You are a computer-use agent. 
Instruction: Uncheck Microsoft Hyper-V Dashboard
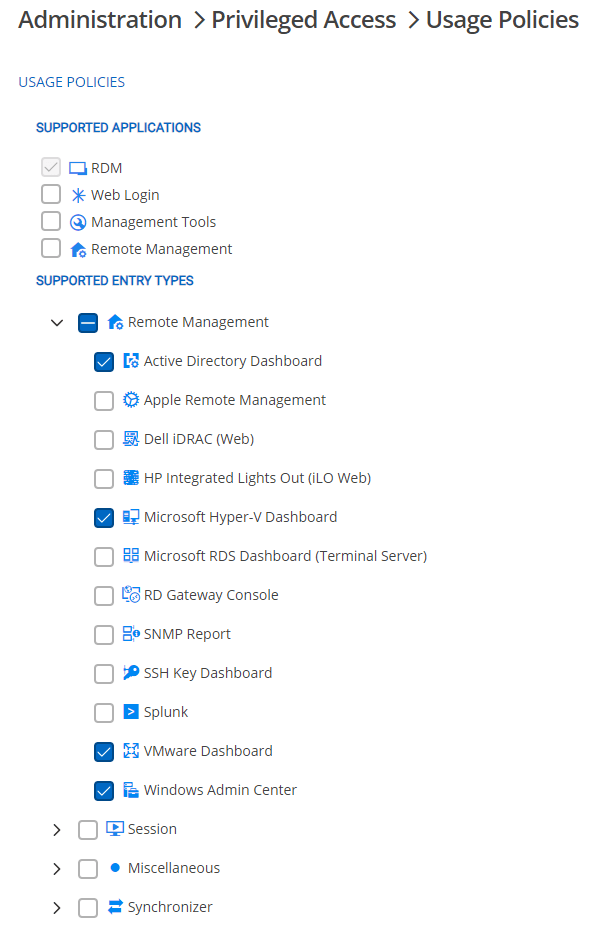(x=104, y=518)
